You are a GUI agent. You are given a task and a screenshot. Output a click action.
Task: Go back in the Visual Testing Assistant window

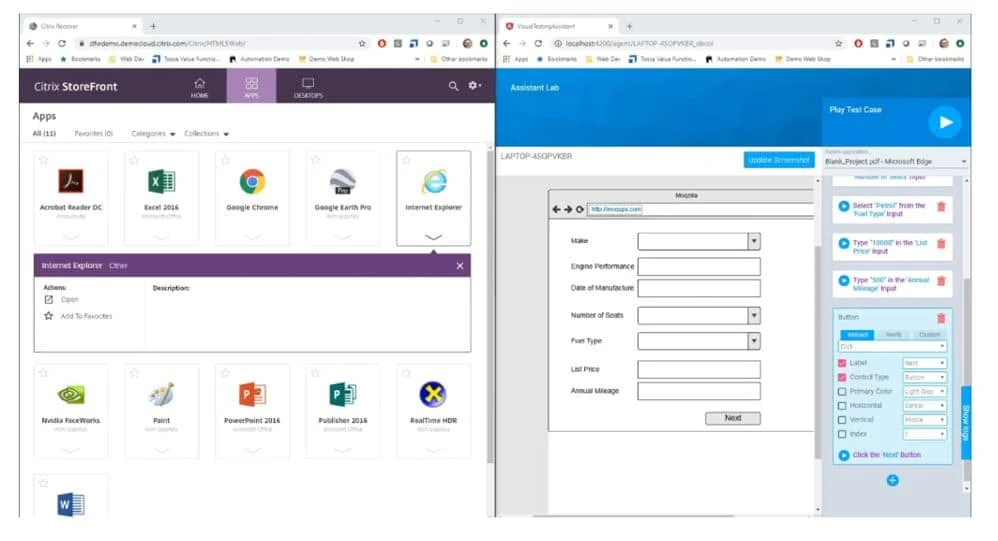point(507,43)
